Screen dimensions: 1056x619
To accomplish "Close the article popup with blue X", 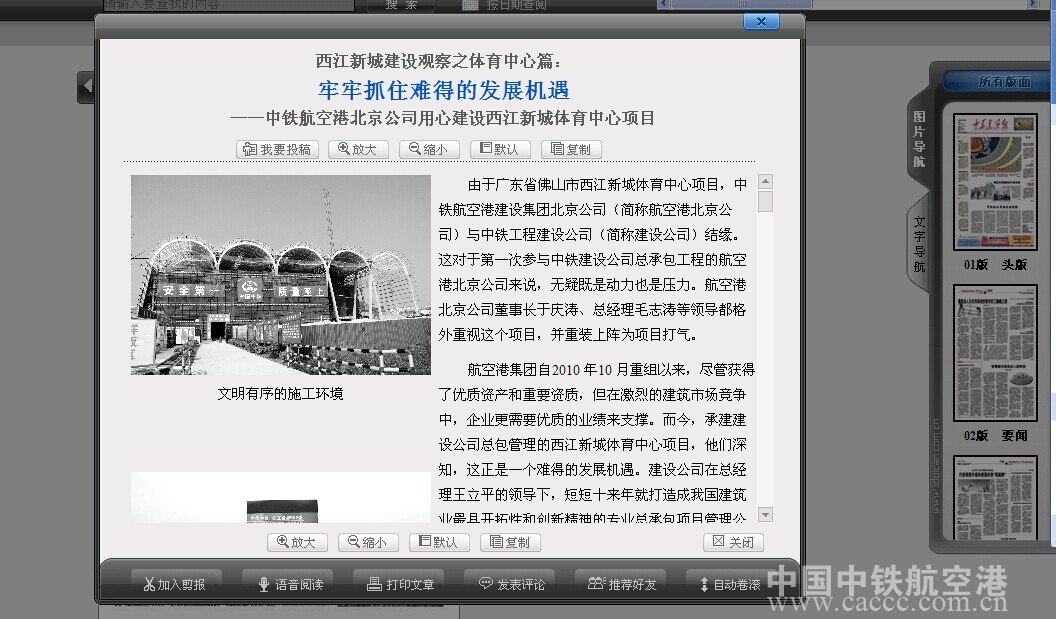I will [761, 22].
